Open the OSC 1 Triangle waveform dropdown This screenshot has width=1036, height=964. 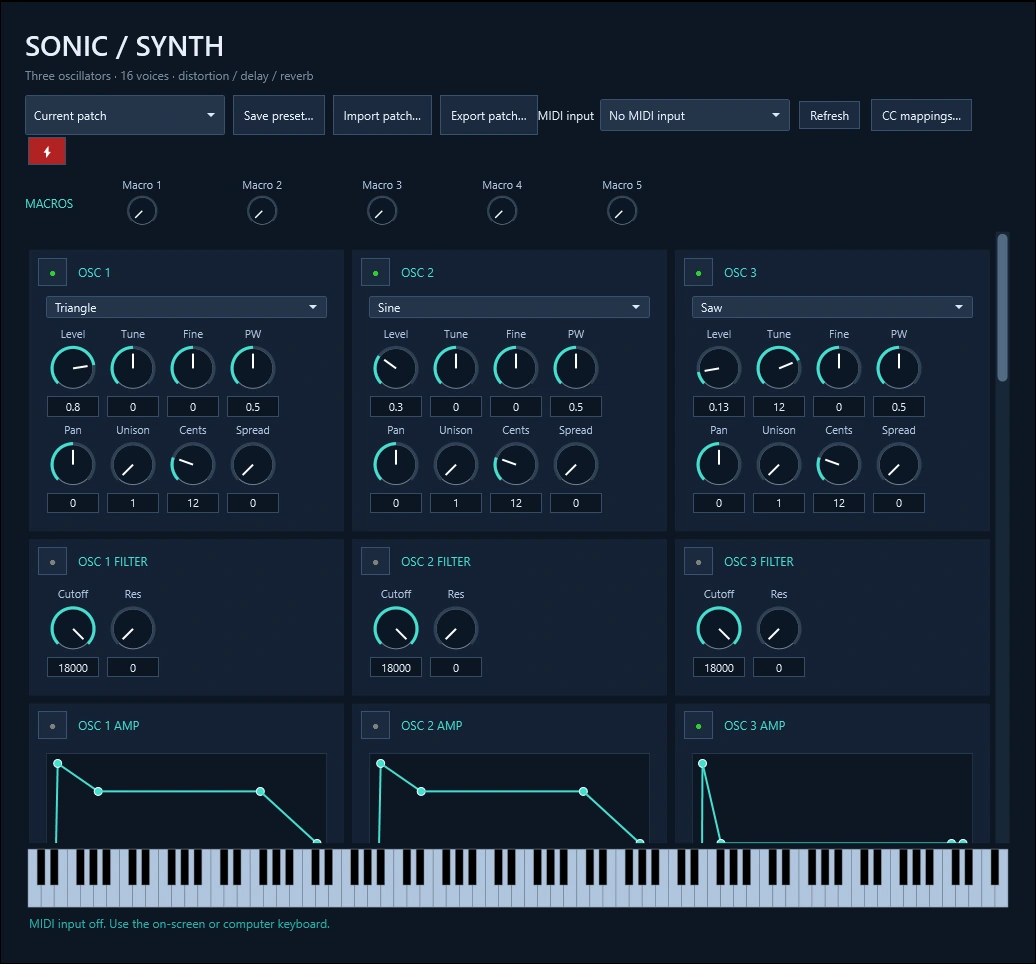point(186,307)
